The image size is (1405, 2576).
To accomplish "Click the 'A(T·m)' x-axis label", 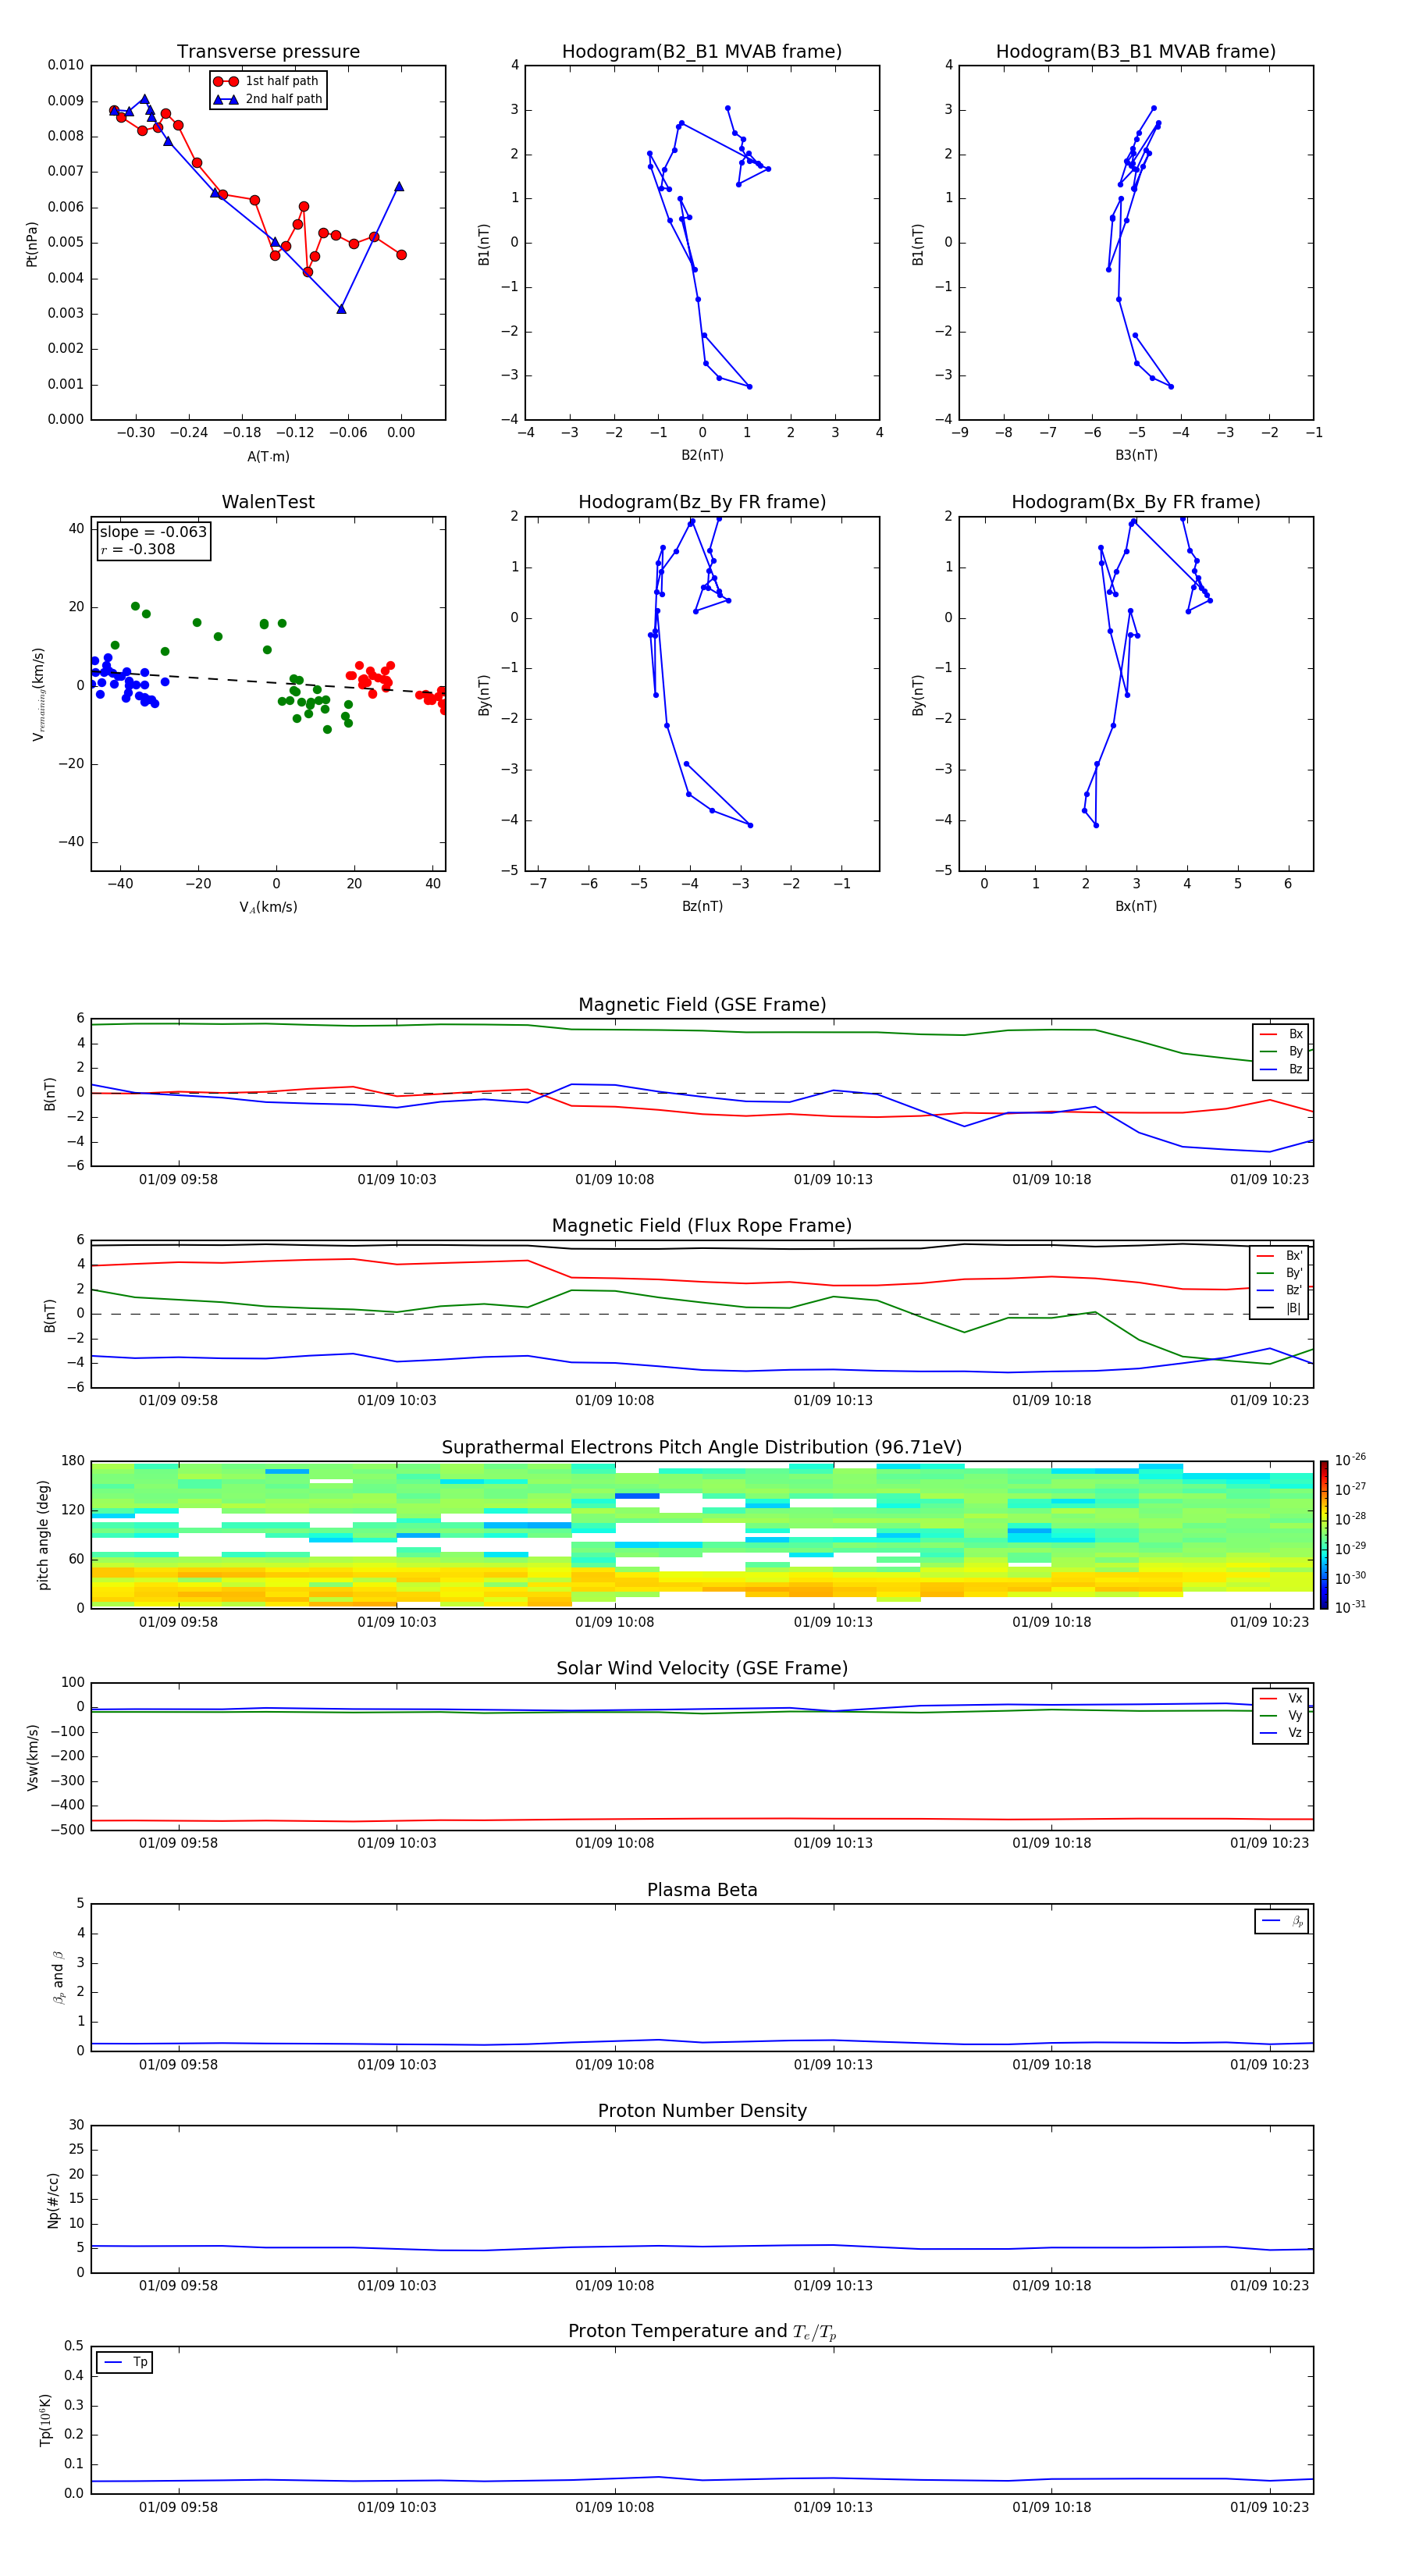I will pyautogui.click(x=268, y=456).
